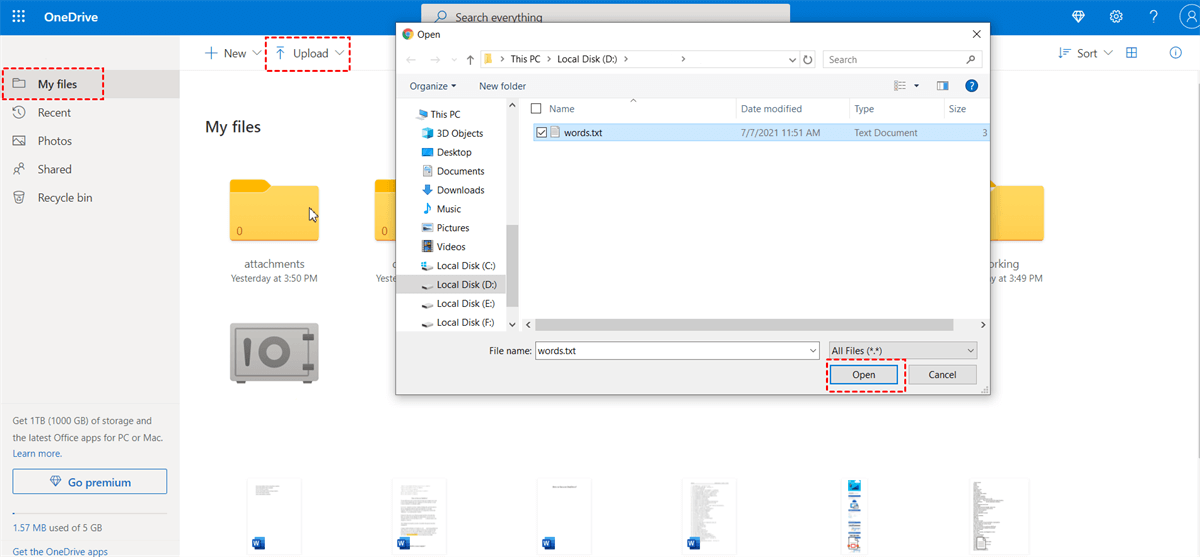The height and width of the screenshot is (557, 1200).
Task: Click the Open button
Action: [x=864, y=375]
